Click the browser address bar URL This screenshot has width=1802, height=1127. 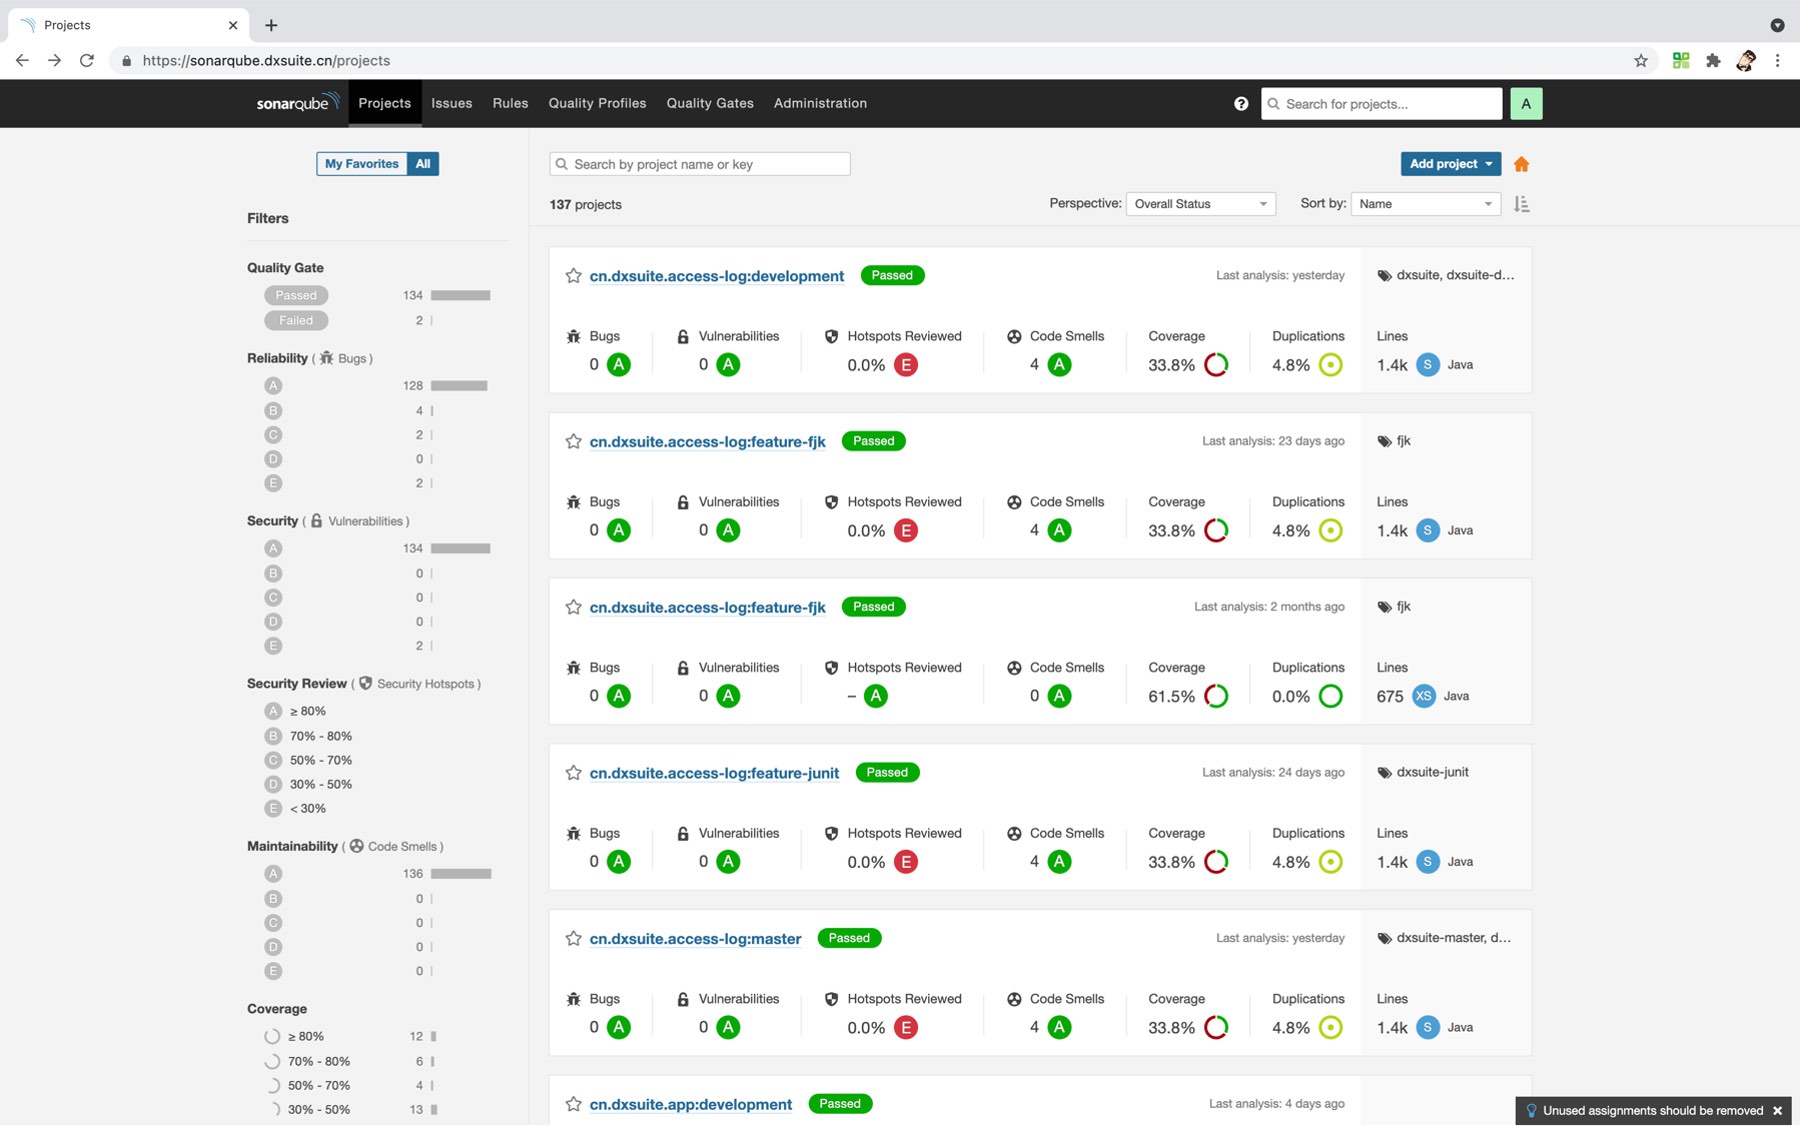(266, 61)
